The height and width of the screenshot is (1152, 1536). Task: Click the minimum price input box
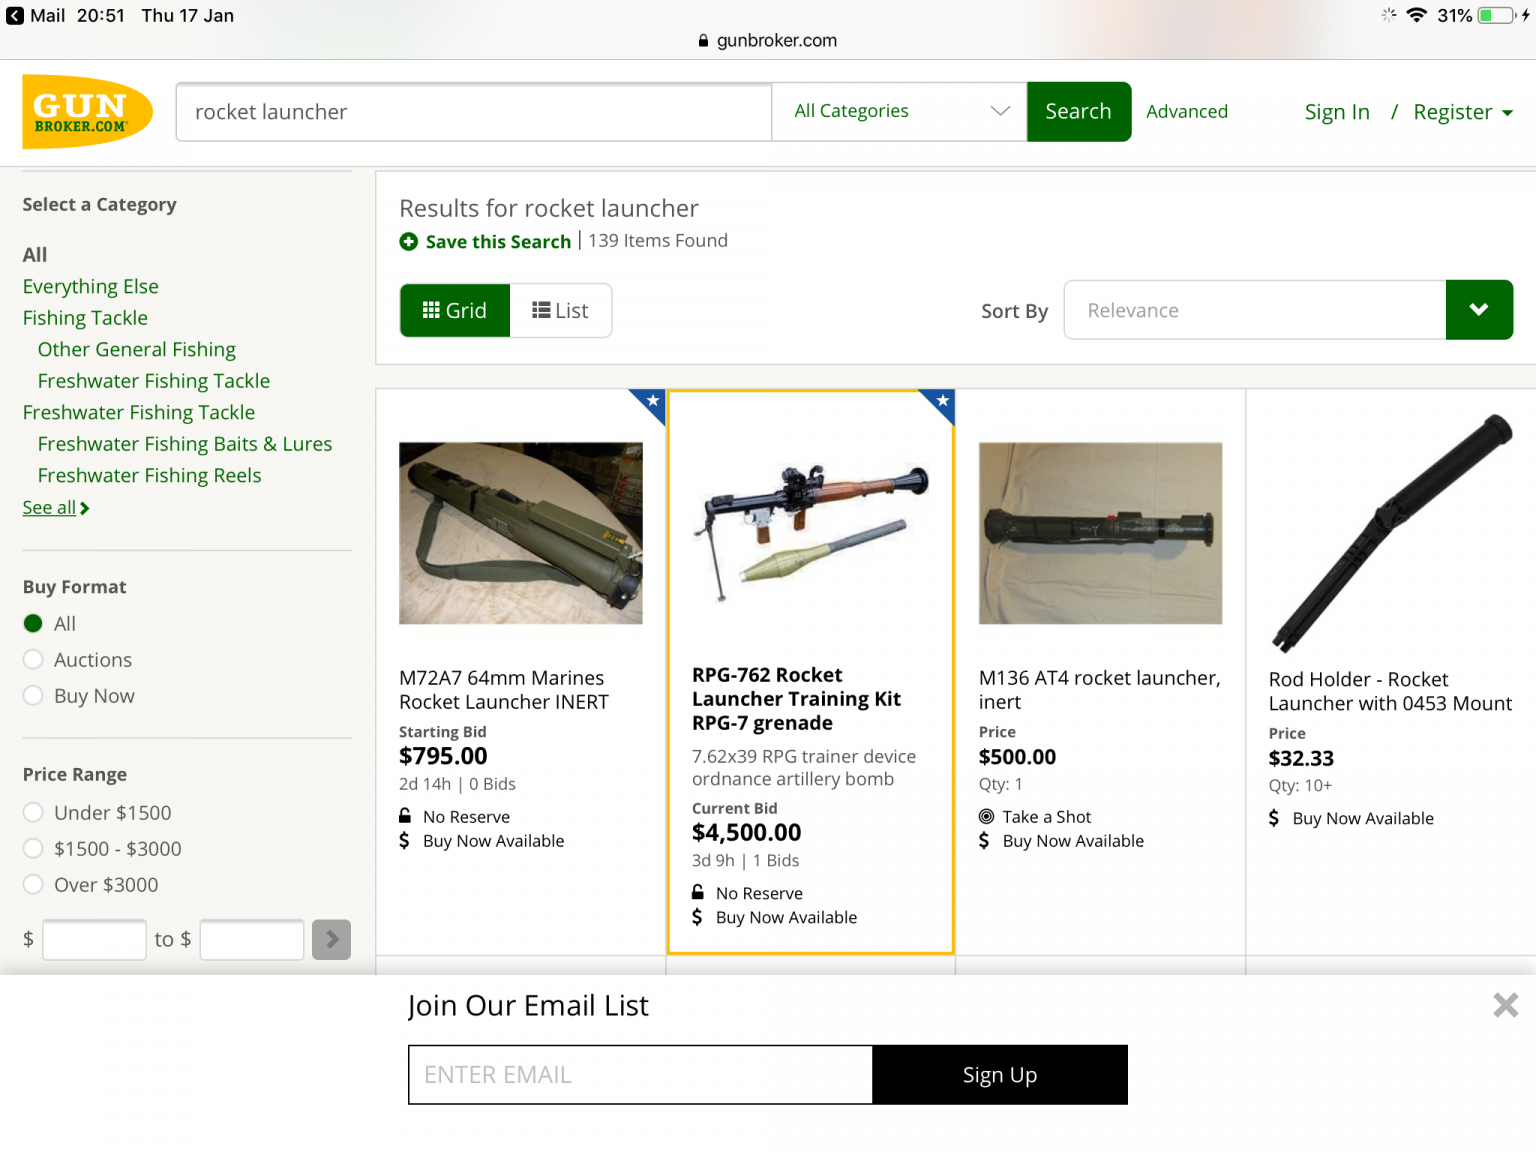tap(94, 939)
